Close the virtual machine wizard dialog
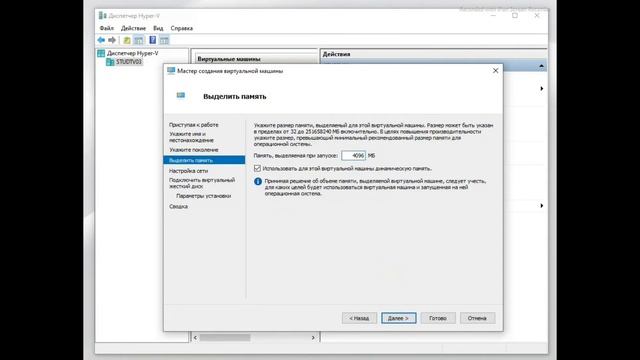Screen dimensions: 640x360 (495, 71)
